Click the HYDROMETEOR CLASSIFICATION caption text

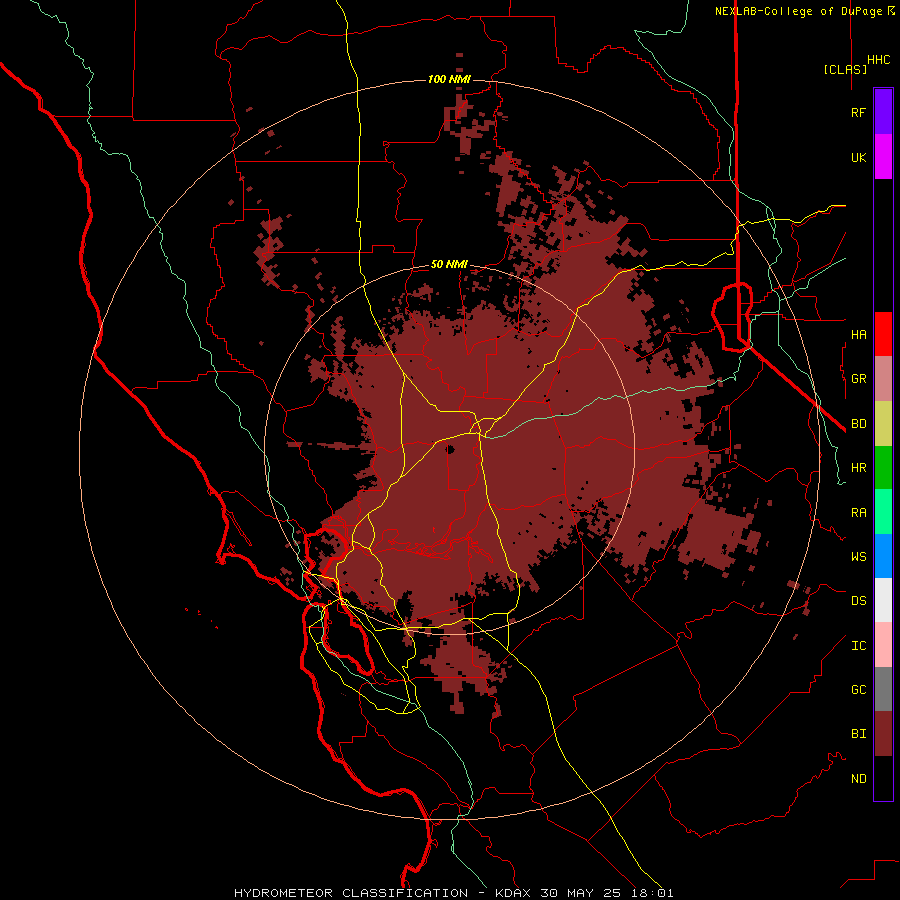(351, 893)
